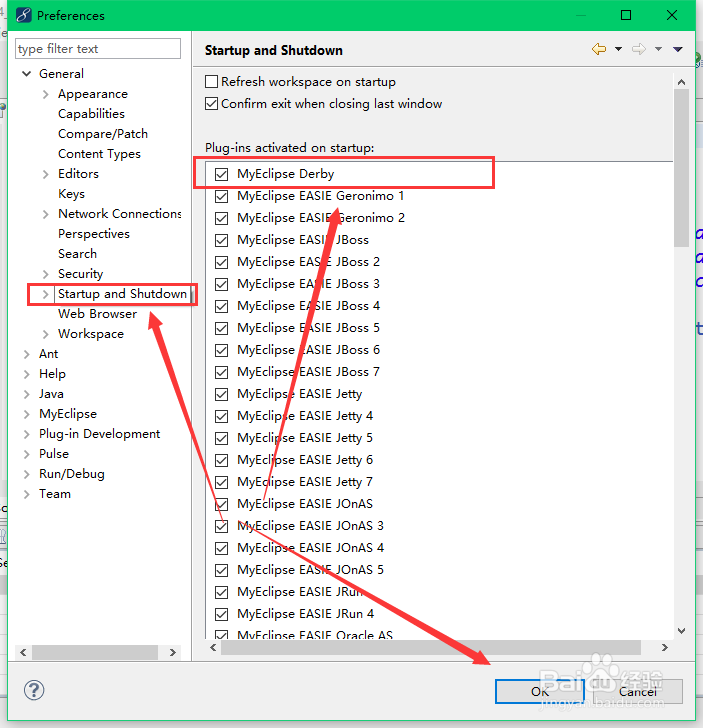Viewport: 703px width, 728px height.
Task: Expand the Ant preferences node
Action: tap(26, 354)
